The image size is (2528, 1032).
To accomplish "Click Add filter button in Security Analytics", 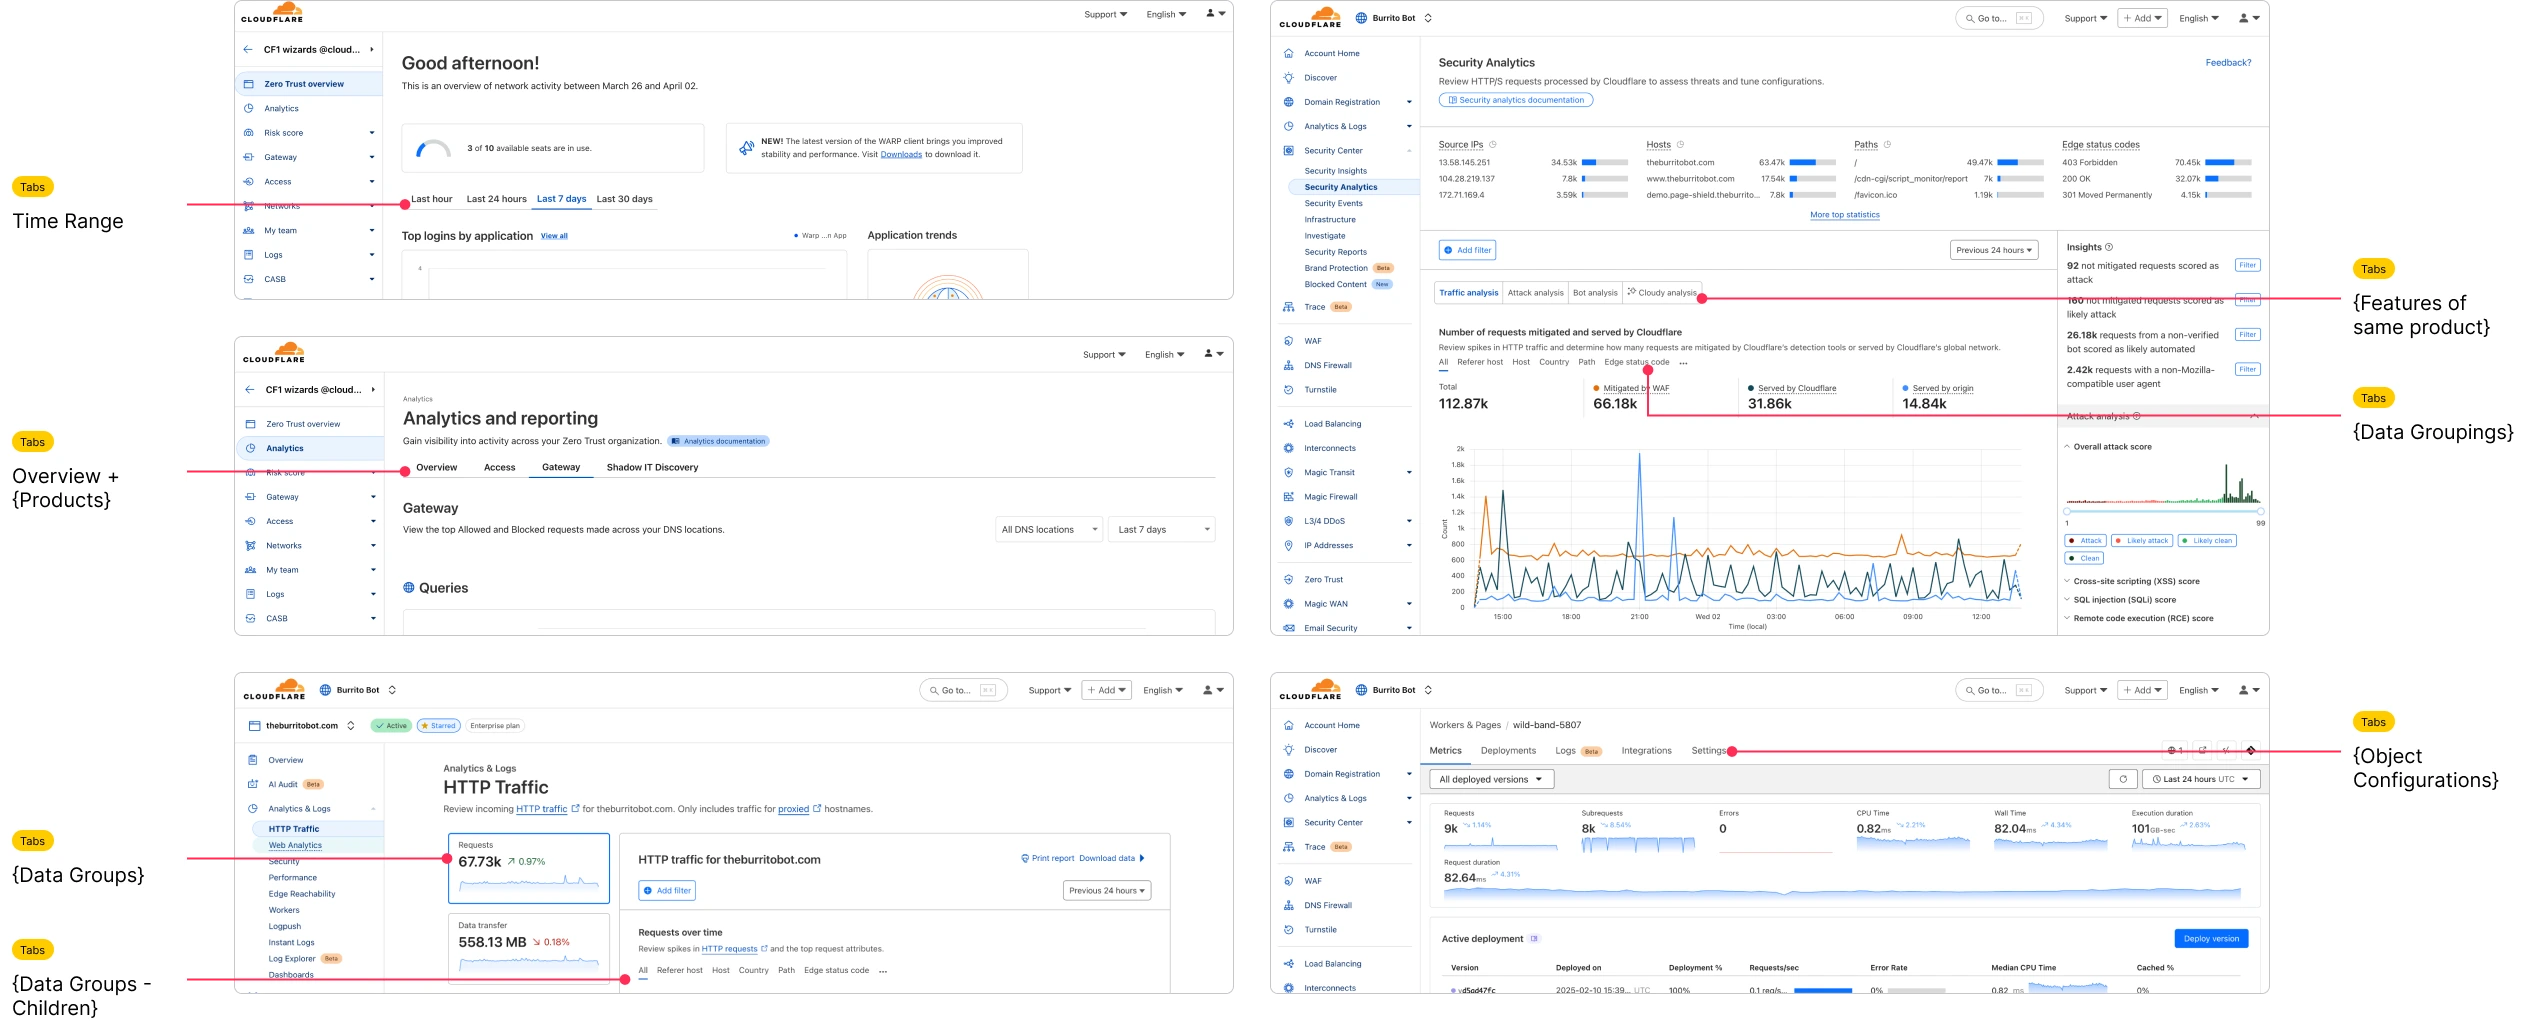I will point(1467,250).
